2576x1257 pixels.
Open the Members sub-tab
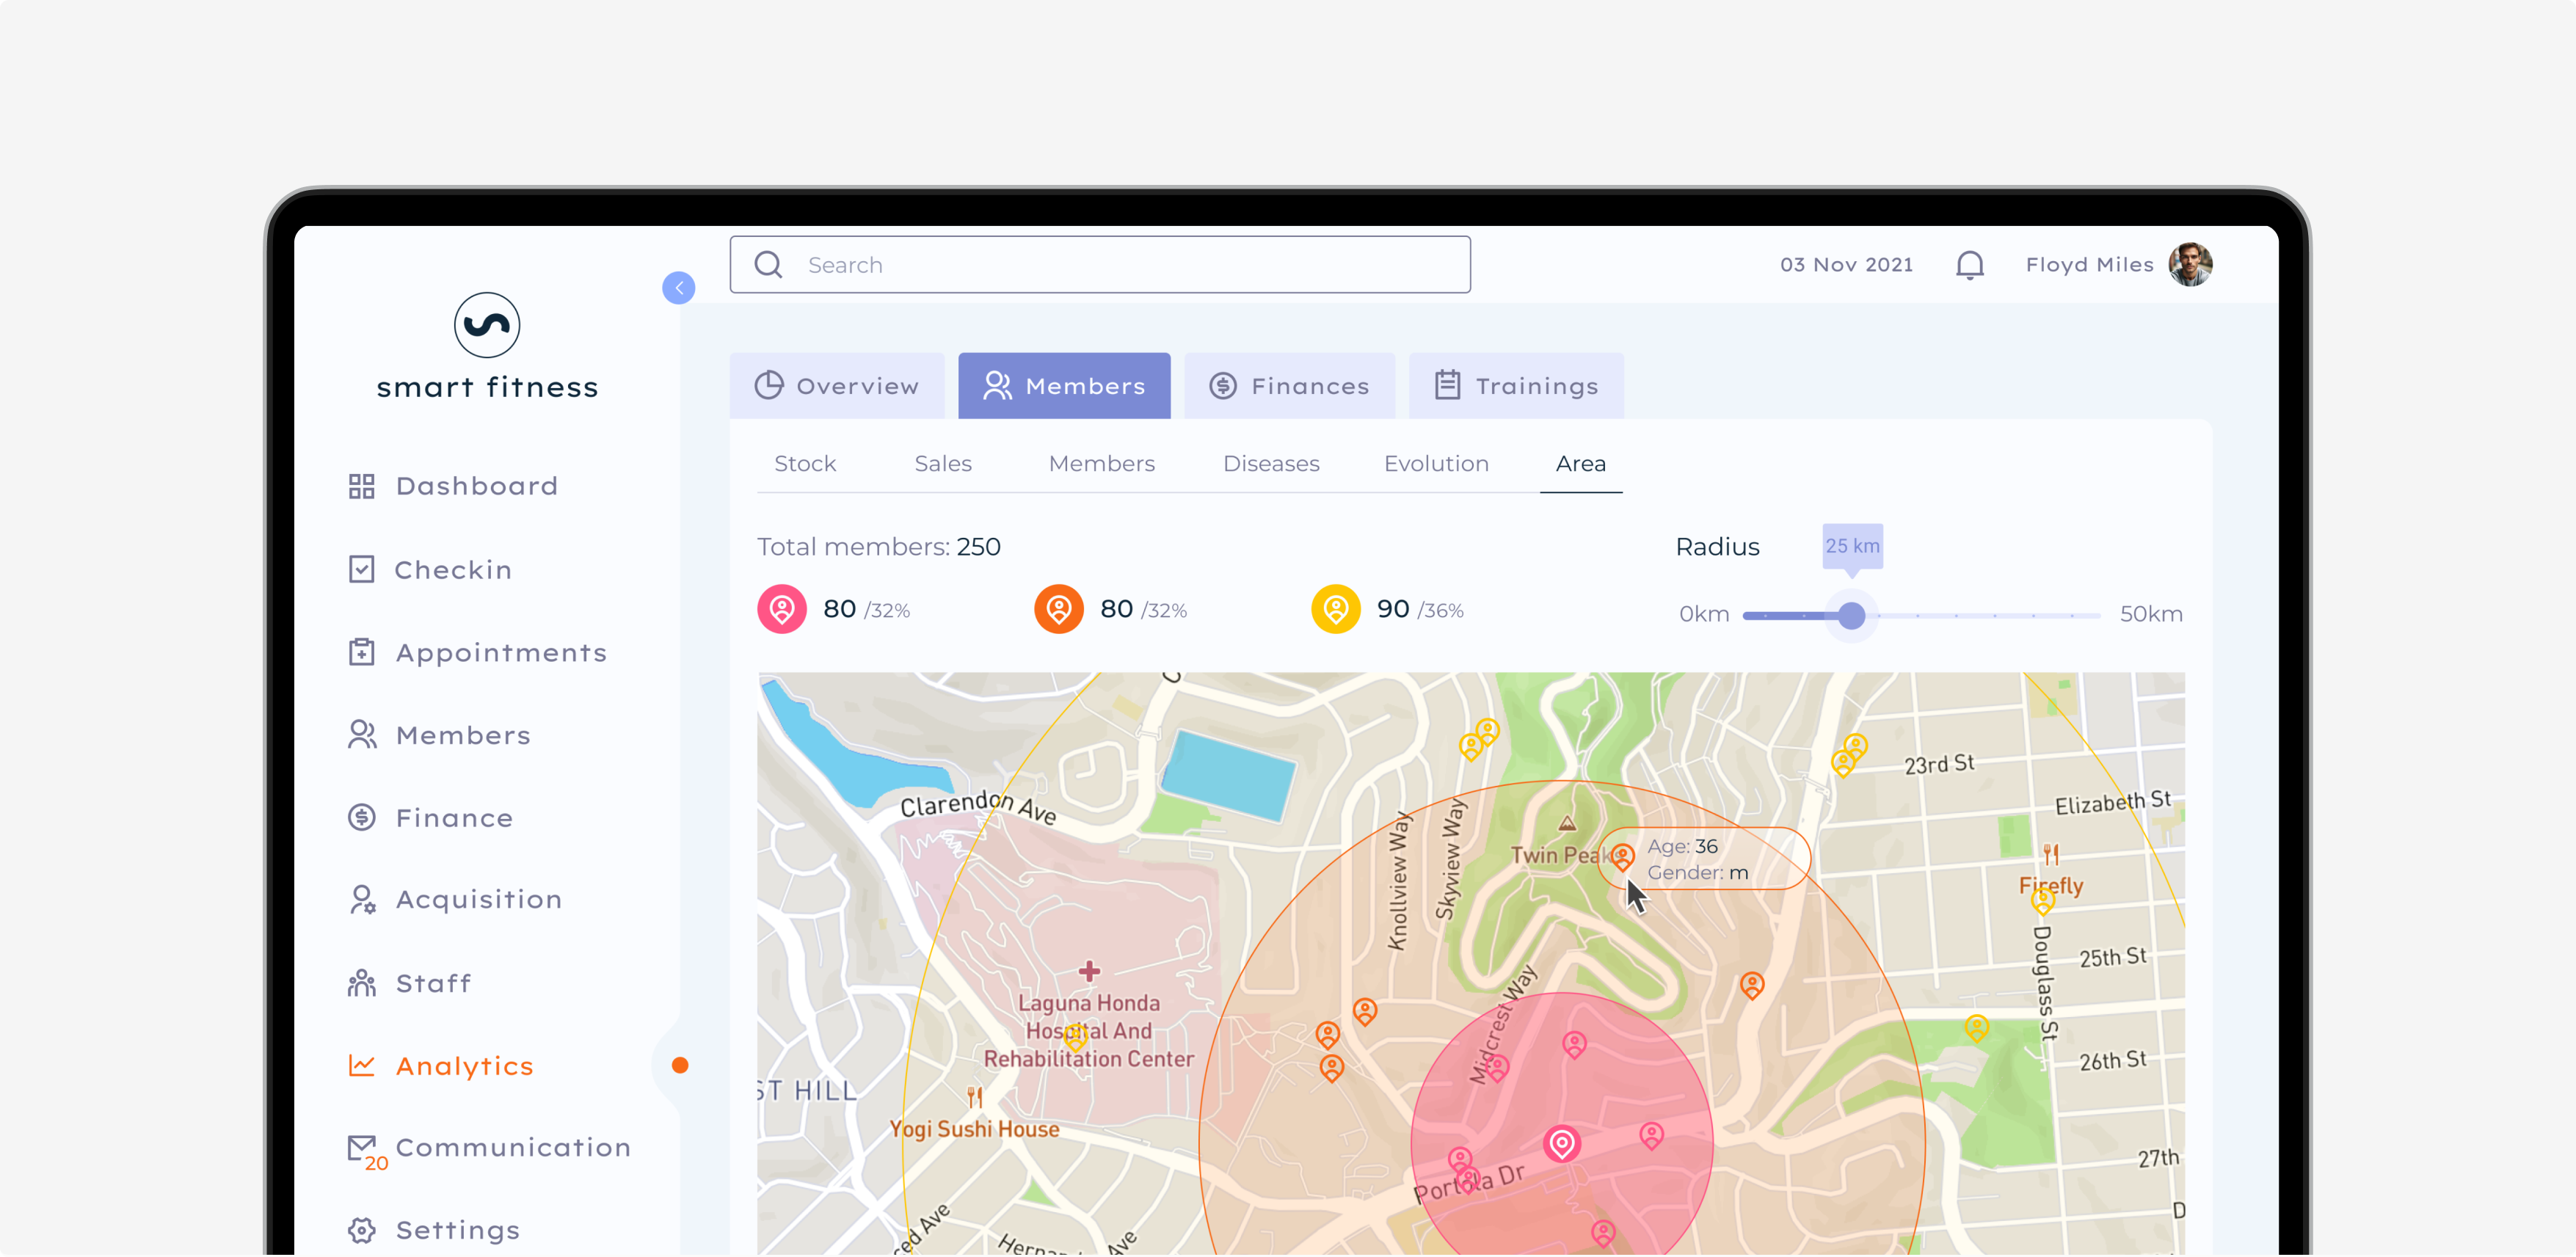(1101, 464)
